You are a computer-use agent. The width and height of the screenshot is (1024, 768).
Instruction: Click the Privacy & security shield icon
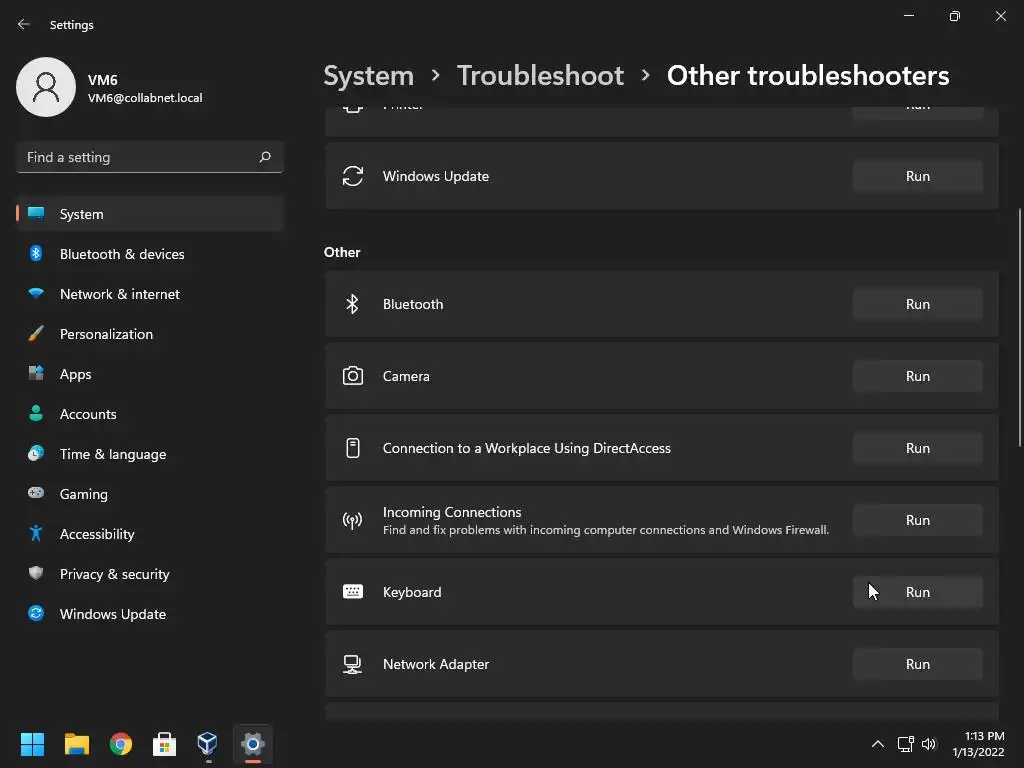pyautogui.click(x=36, y=573)
